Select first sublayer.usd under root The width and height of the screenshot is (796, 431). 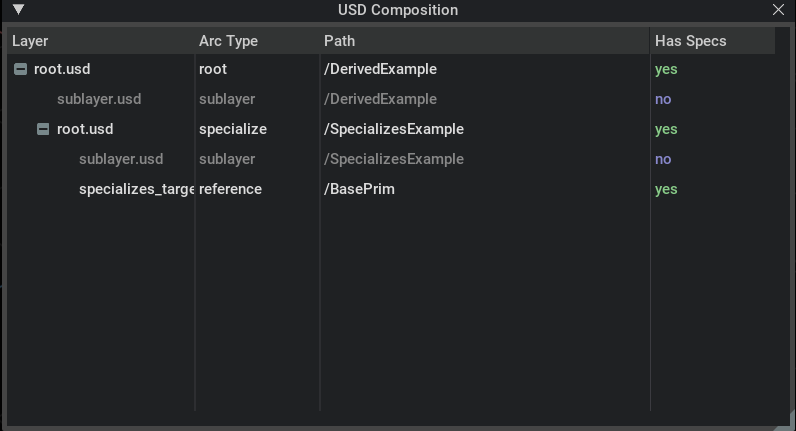(x=99, y=100)
